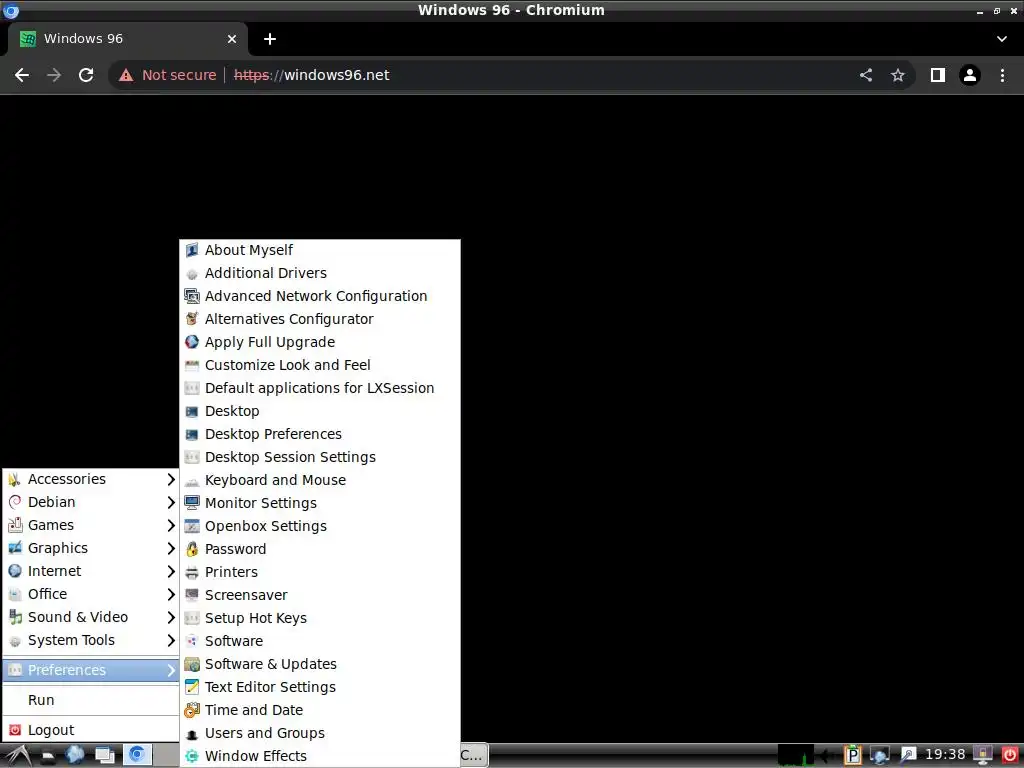
Task: Click the red power button in tray
Action: click(1010, 756)
